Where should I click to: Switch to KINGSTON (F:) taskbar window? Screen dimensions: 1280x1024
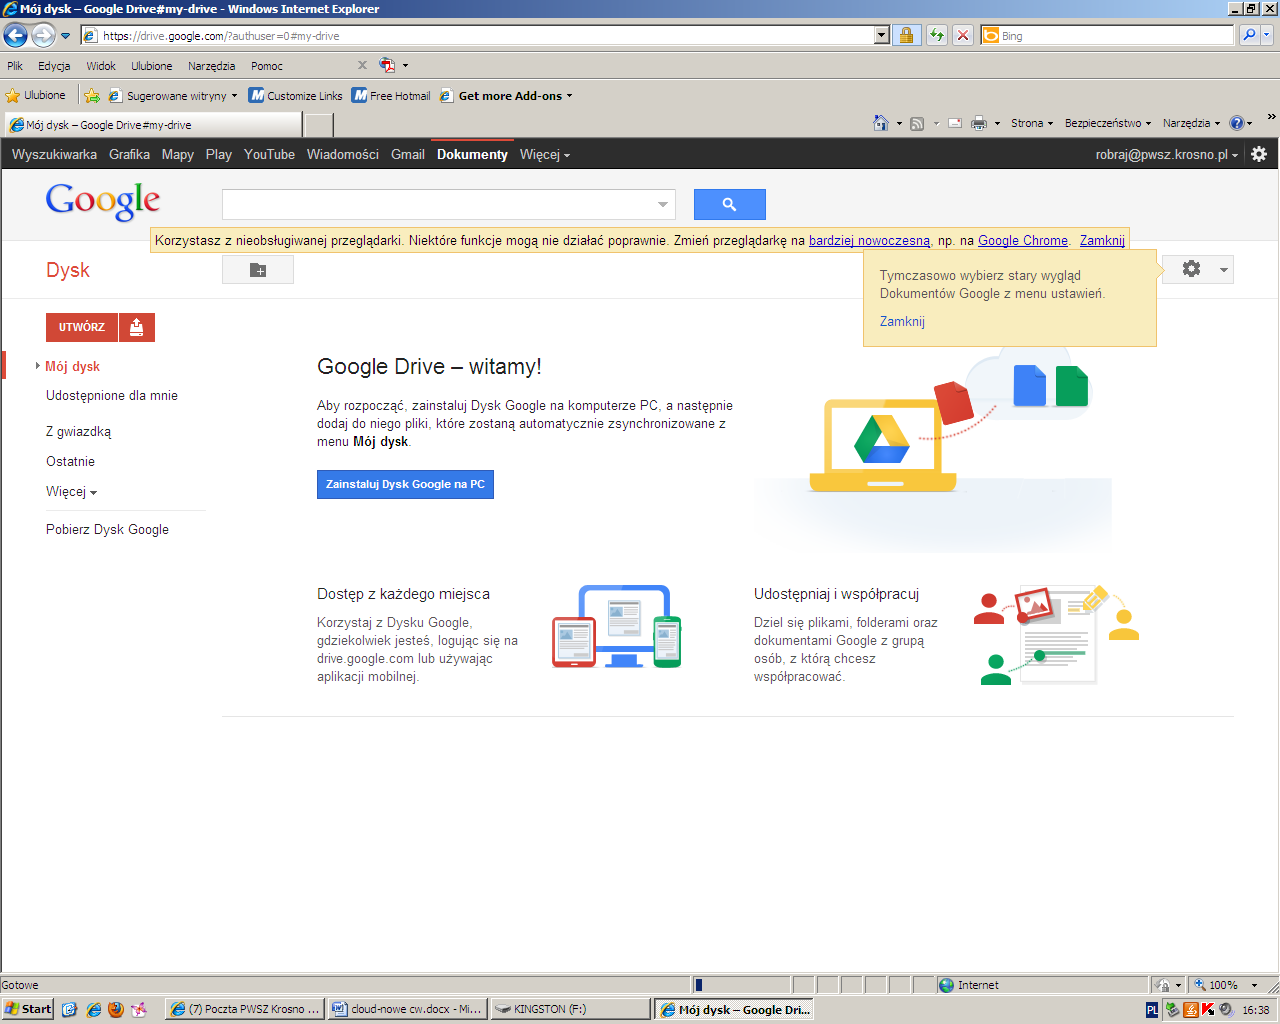pyautogui.click(x=571, y=1009)
